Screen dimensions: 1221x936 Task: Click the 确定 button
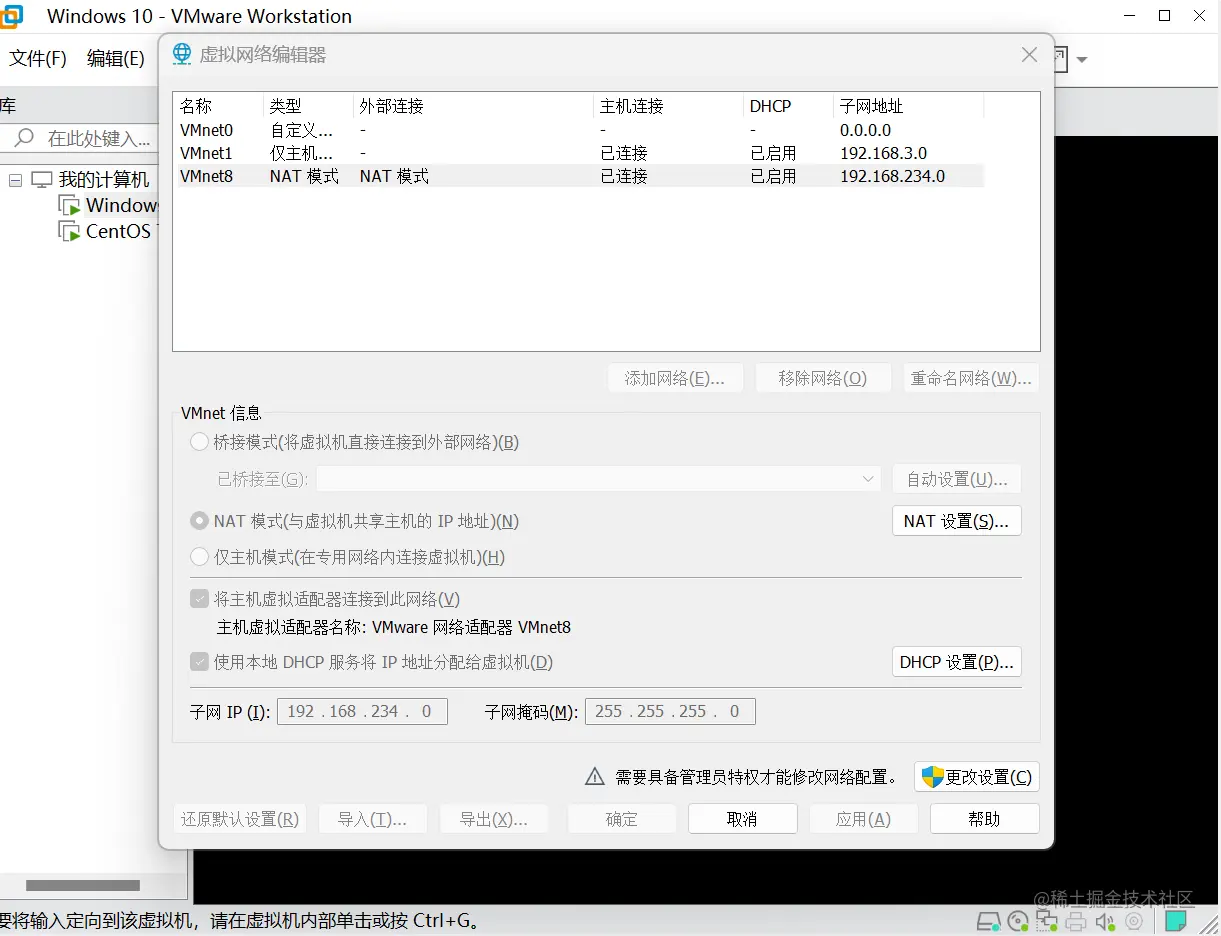click(621, 819)
